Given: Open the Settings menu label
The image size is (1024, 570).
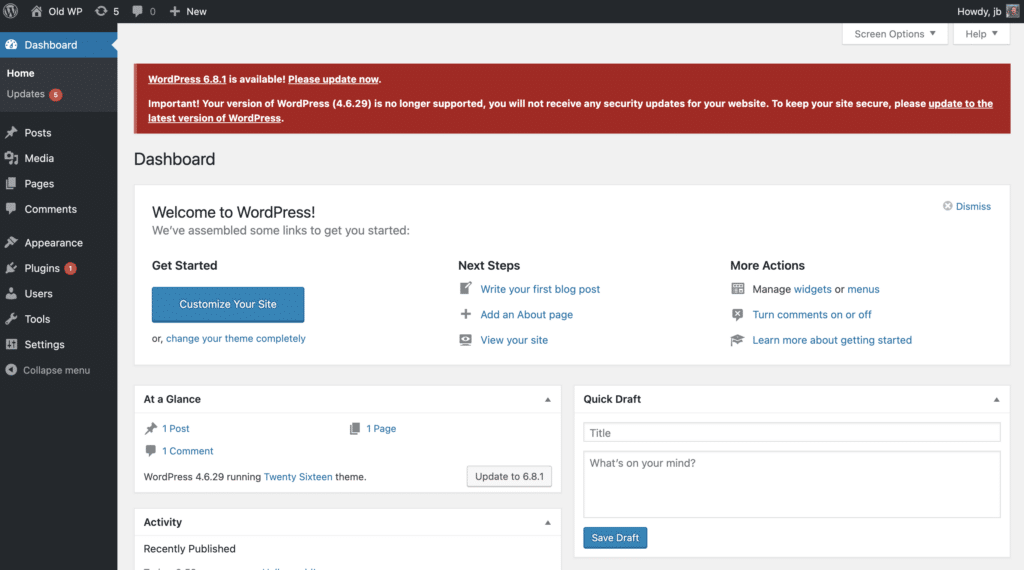Looking at the screenshot, I should coord(44,344).
